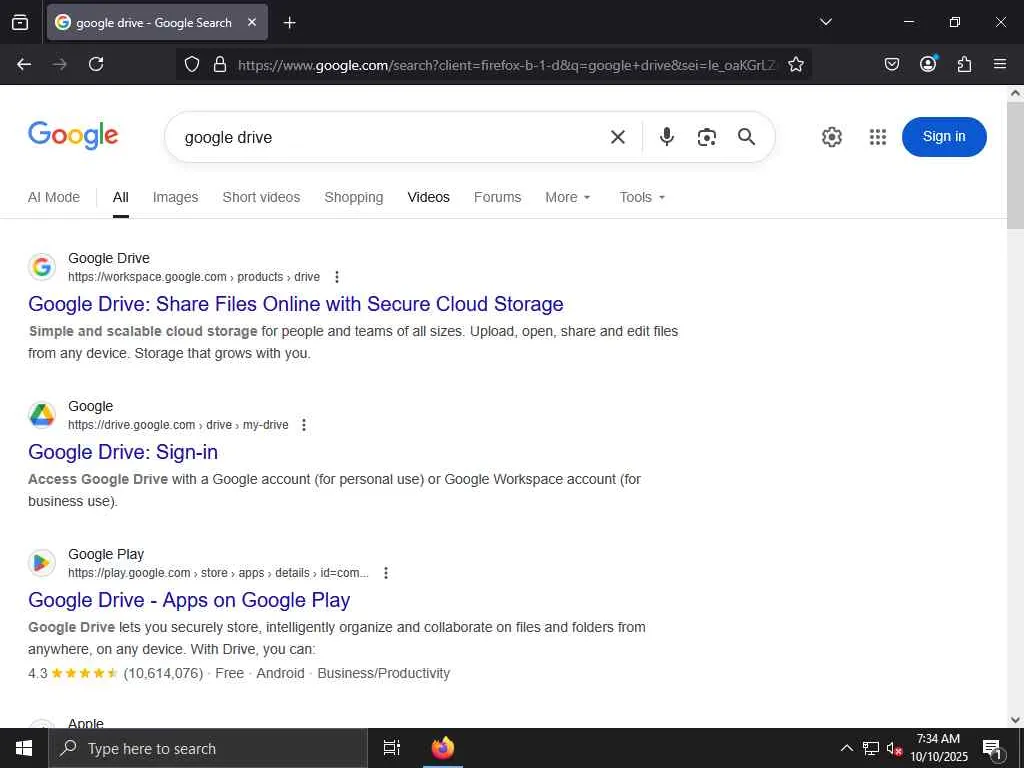Open Task View on taskbar
This screenshot has width=1024, height=768.
pos(392,748)
